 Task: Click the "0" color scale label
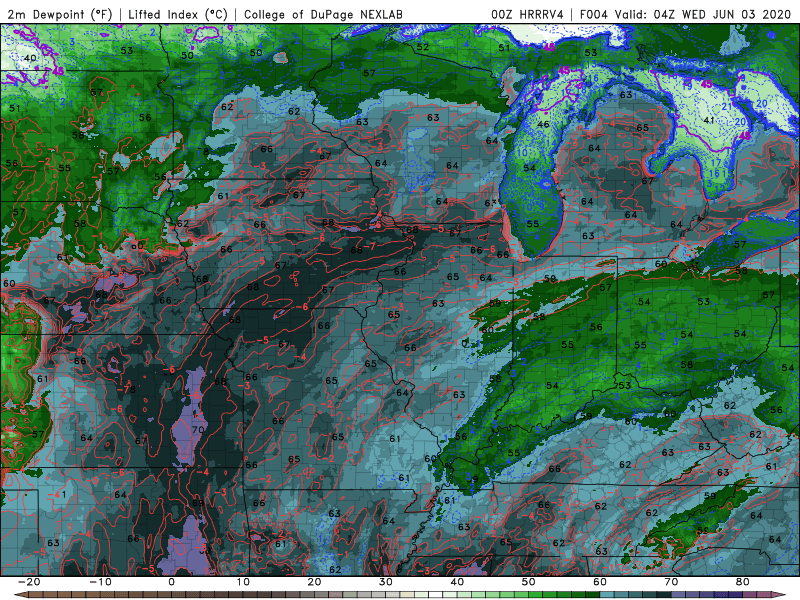(171, 582)
